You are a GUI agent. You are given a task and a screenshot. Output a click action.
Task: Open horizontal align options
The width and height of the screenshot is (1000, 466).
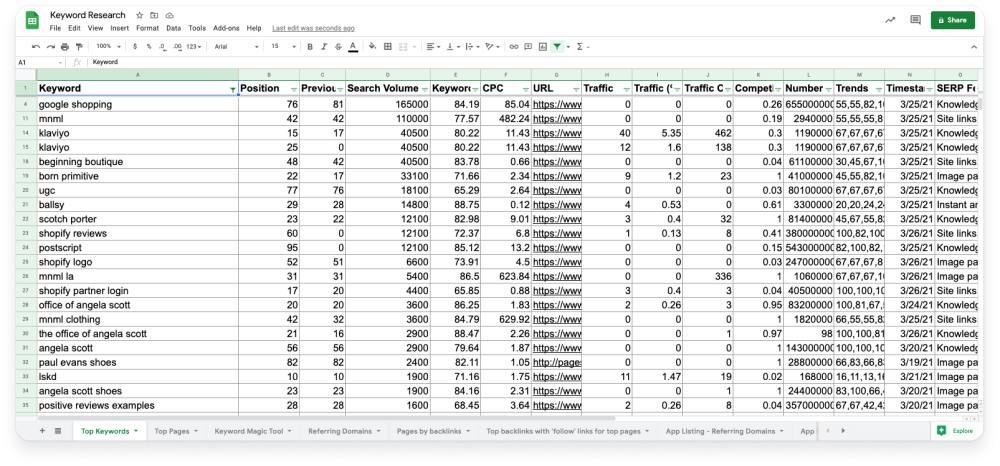pos(433,47)
